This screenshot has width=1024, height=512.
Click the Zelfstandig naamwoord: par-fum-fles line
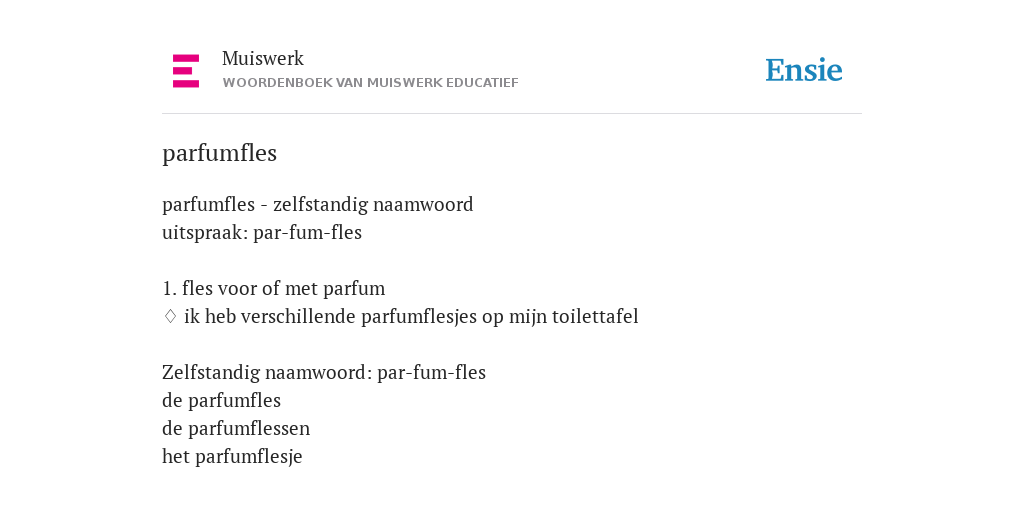[x=324, y=372]
